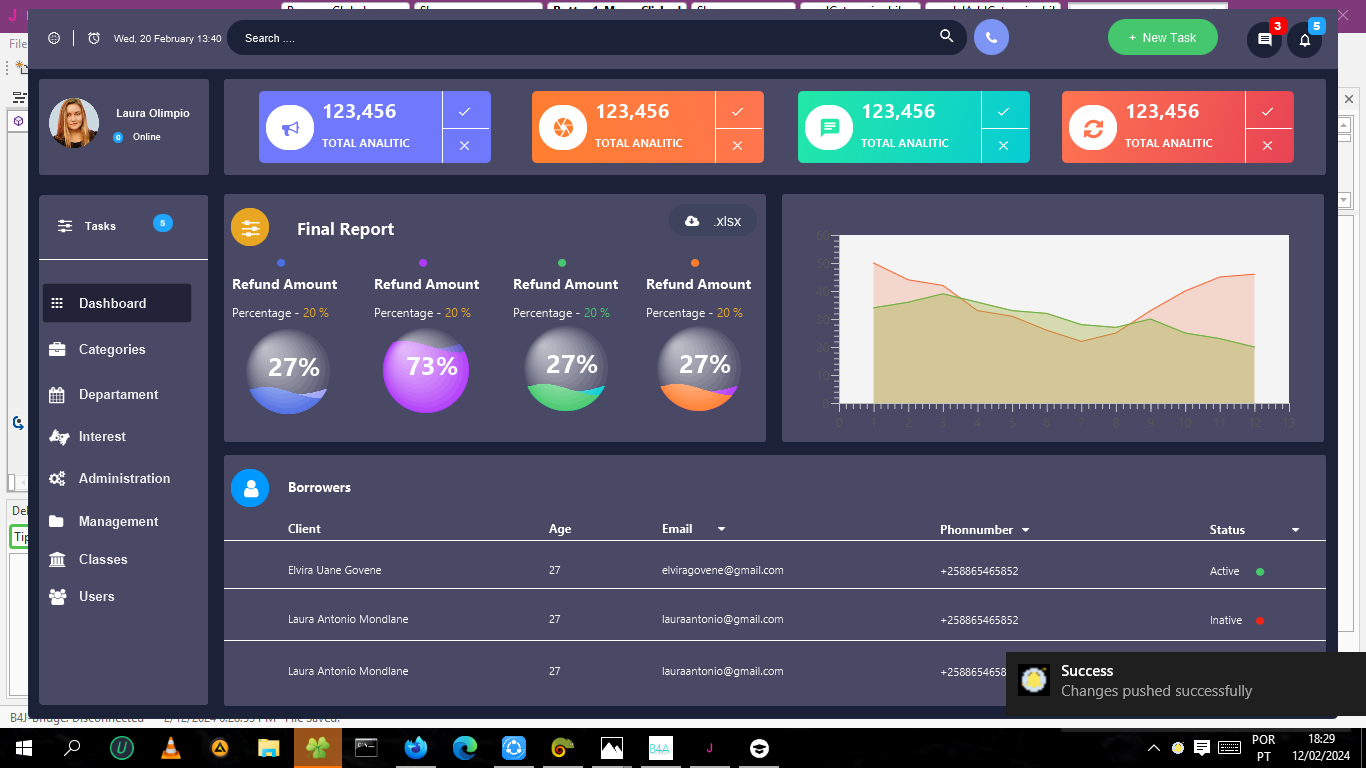Click the sliders icon next to Tasks
The image size is (1366, 768).
pos(65,226)
